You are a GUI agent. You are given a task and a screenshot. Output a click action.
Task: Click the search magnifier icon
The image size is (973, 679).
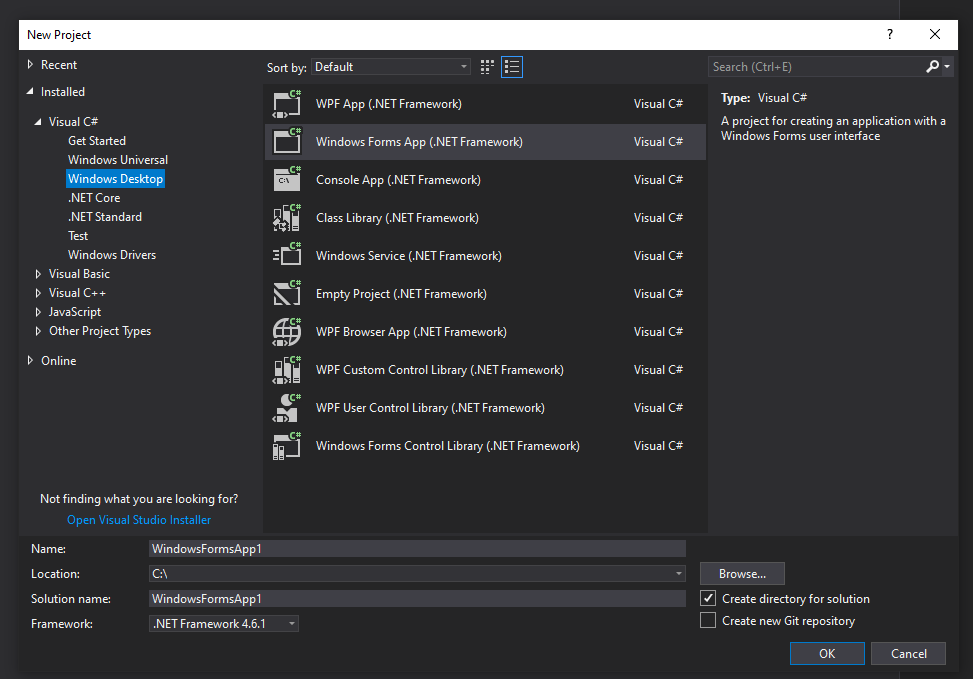point(932,66)
